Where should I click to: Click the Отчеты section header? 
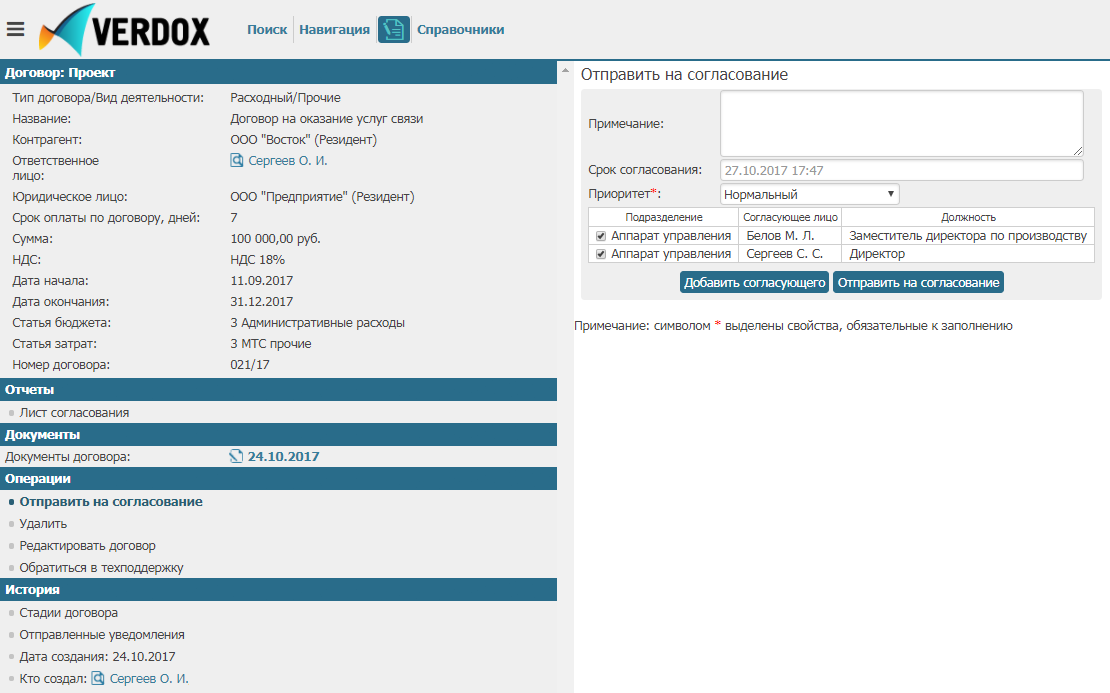pyautogui.click(x=278, y=389)
